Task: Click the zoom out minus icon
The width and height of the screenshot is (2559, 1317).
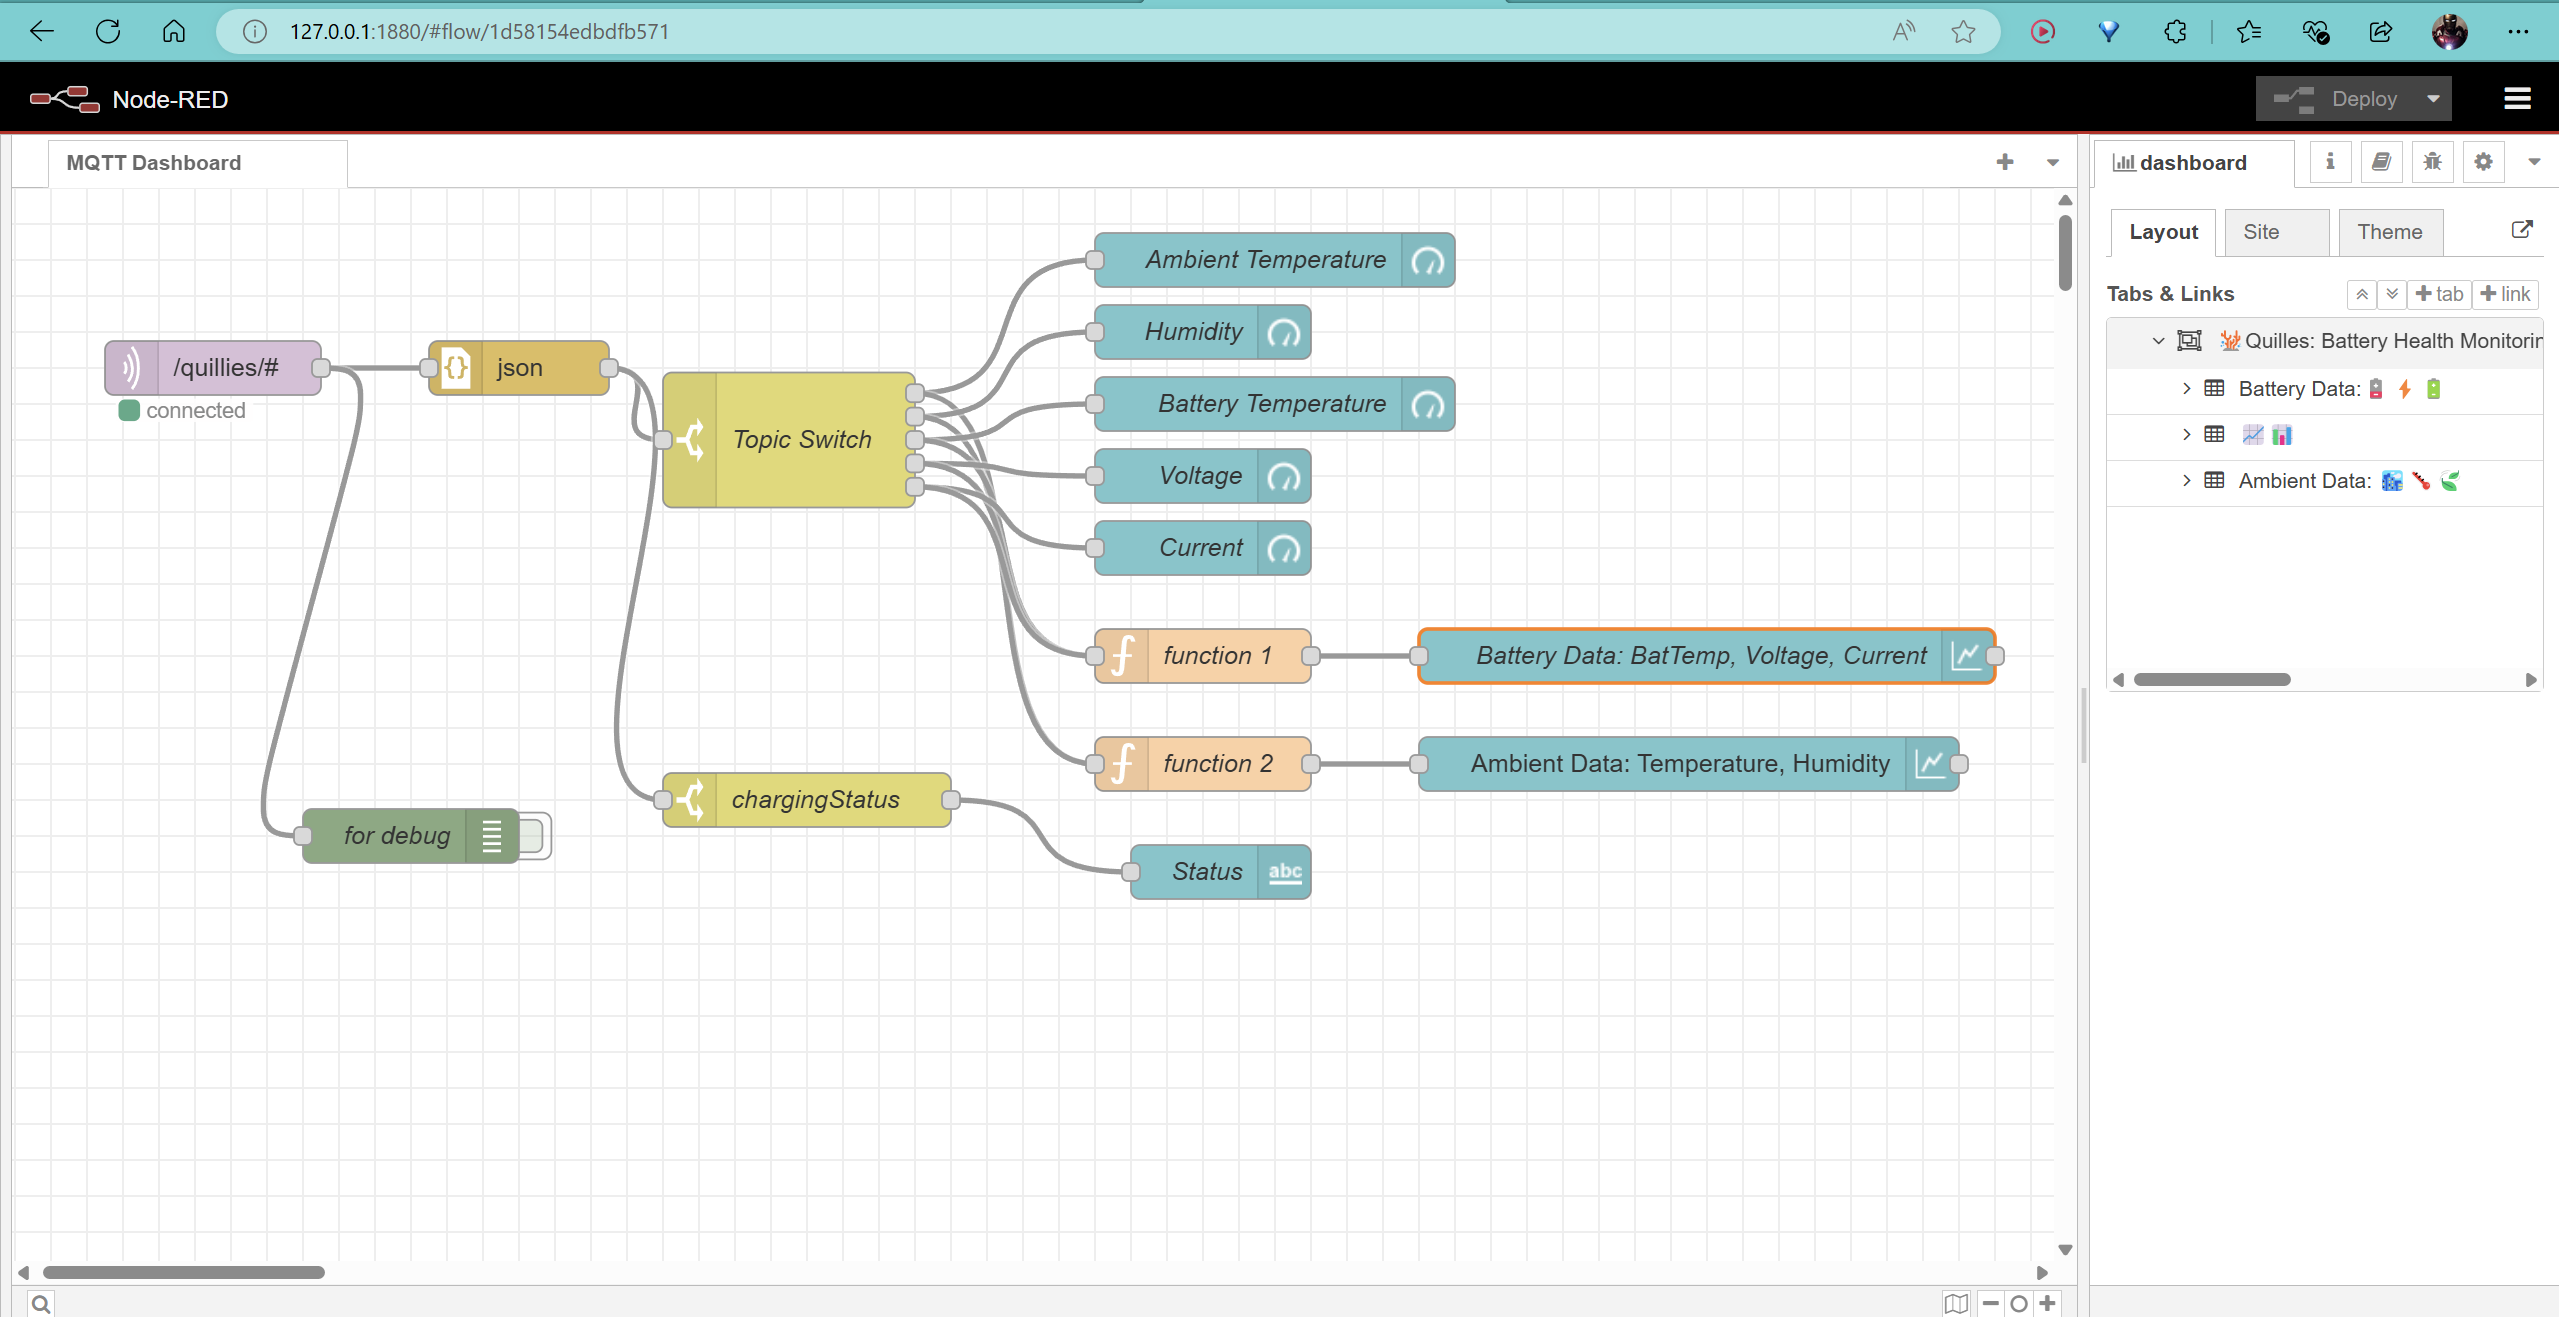Action: click(1991, 1303)
